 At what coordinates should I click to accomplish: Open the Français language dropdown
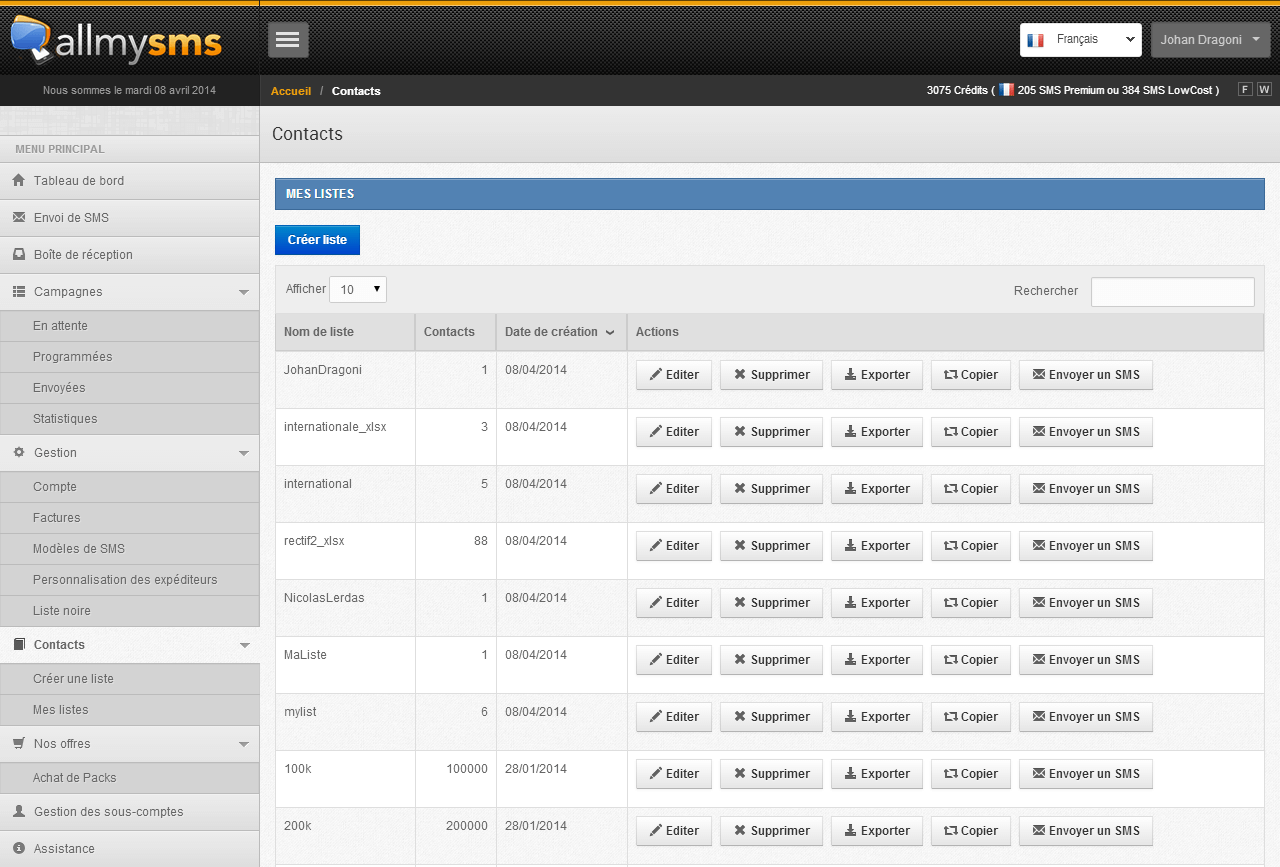pyautogui.click(x=1081, y=40)
